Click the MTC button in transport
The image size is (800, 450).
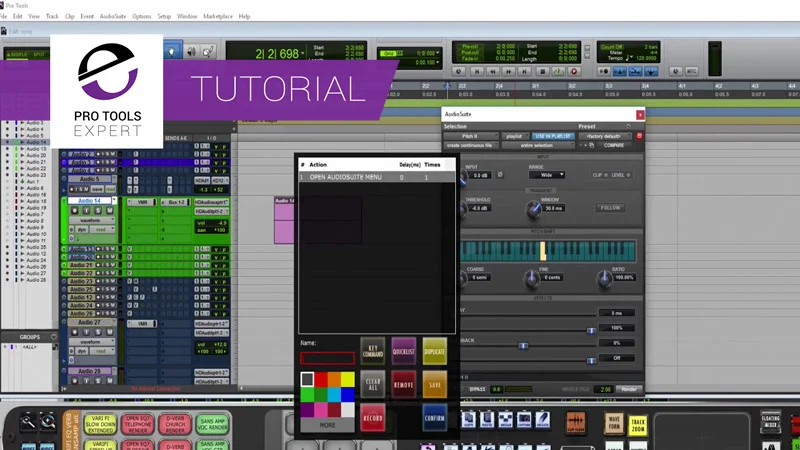coord(691,71)
